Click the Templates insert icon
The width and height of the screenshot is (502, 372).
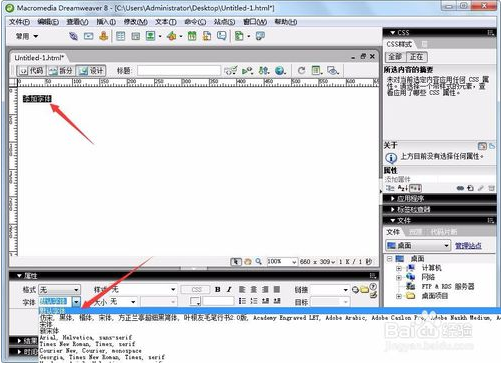pyautogui.click(x=239, y=36)
